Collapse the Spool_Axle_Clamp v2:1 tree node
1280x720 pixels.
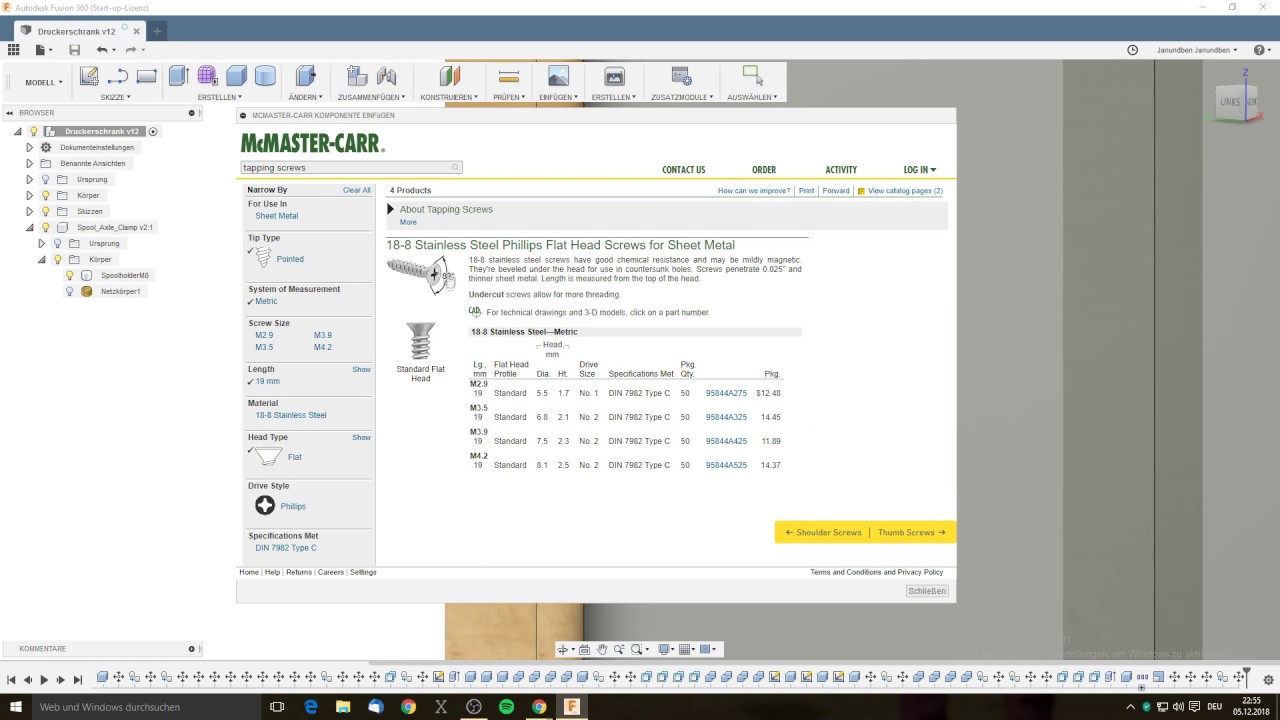(30, 227)
